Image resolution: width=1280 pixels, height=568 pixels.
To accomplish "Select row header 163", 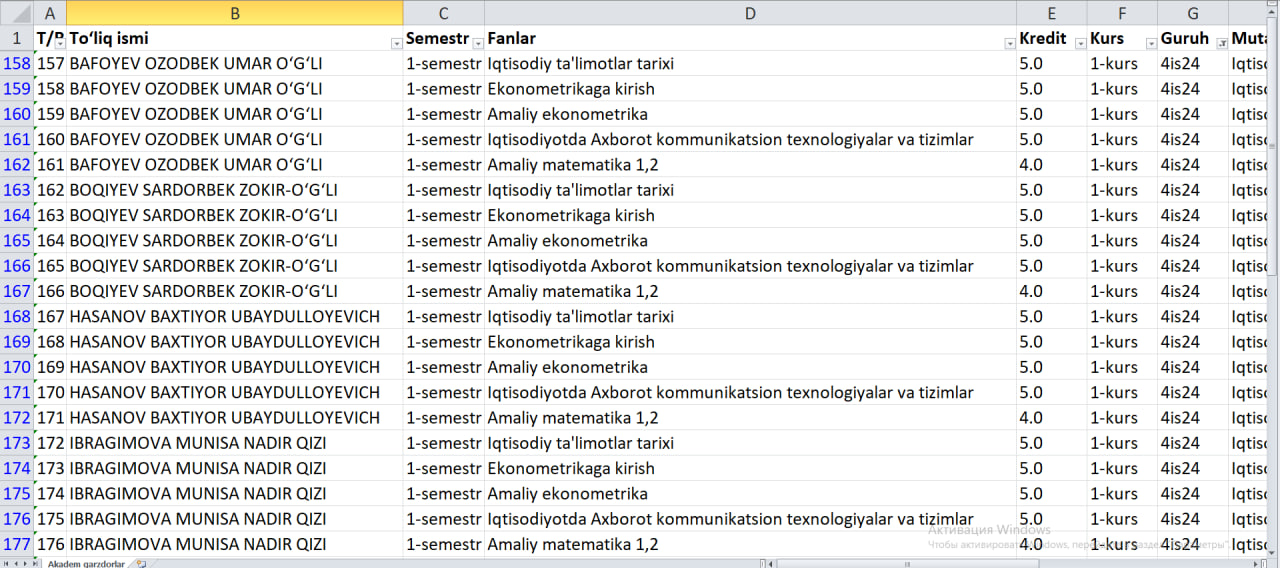I will 16,190.
